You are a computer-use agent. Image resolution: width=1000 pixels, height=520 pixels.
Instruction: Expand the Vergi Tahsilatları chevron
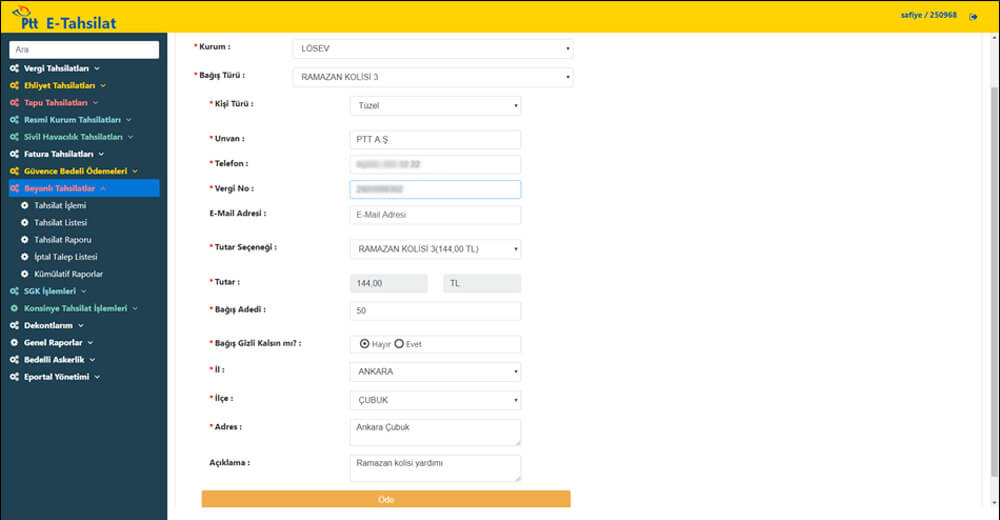click(97, 69)
